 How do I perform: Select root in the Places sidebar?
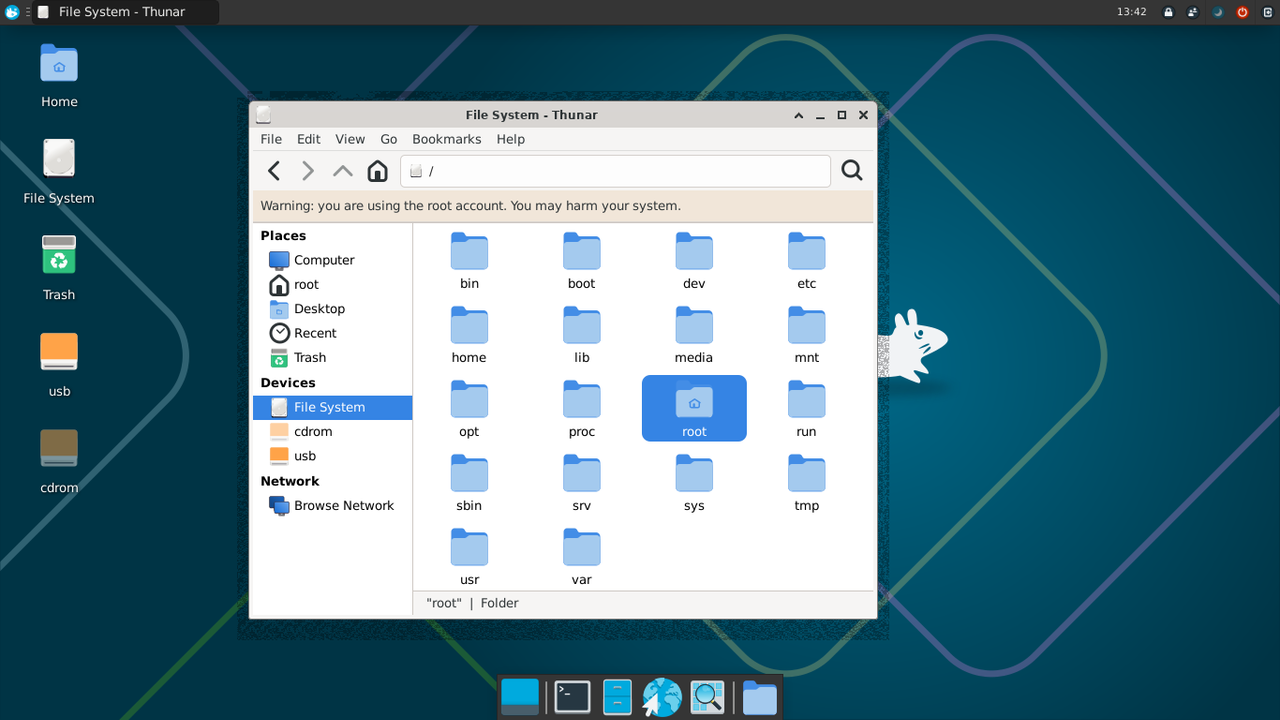click(332, 284)
